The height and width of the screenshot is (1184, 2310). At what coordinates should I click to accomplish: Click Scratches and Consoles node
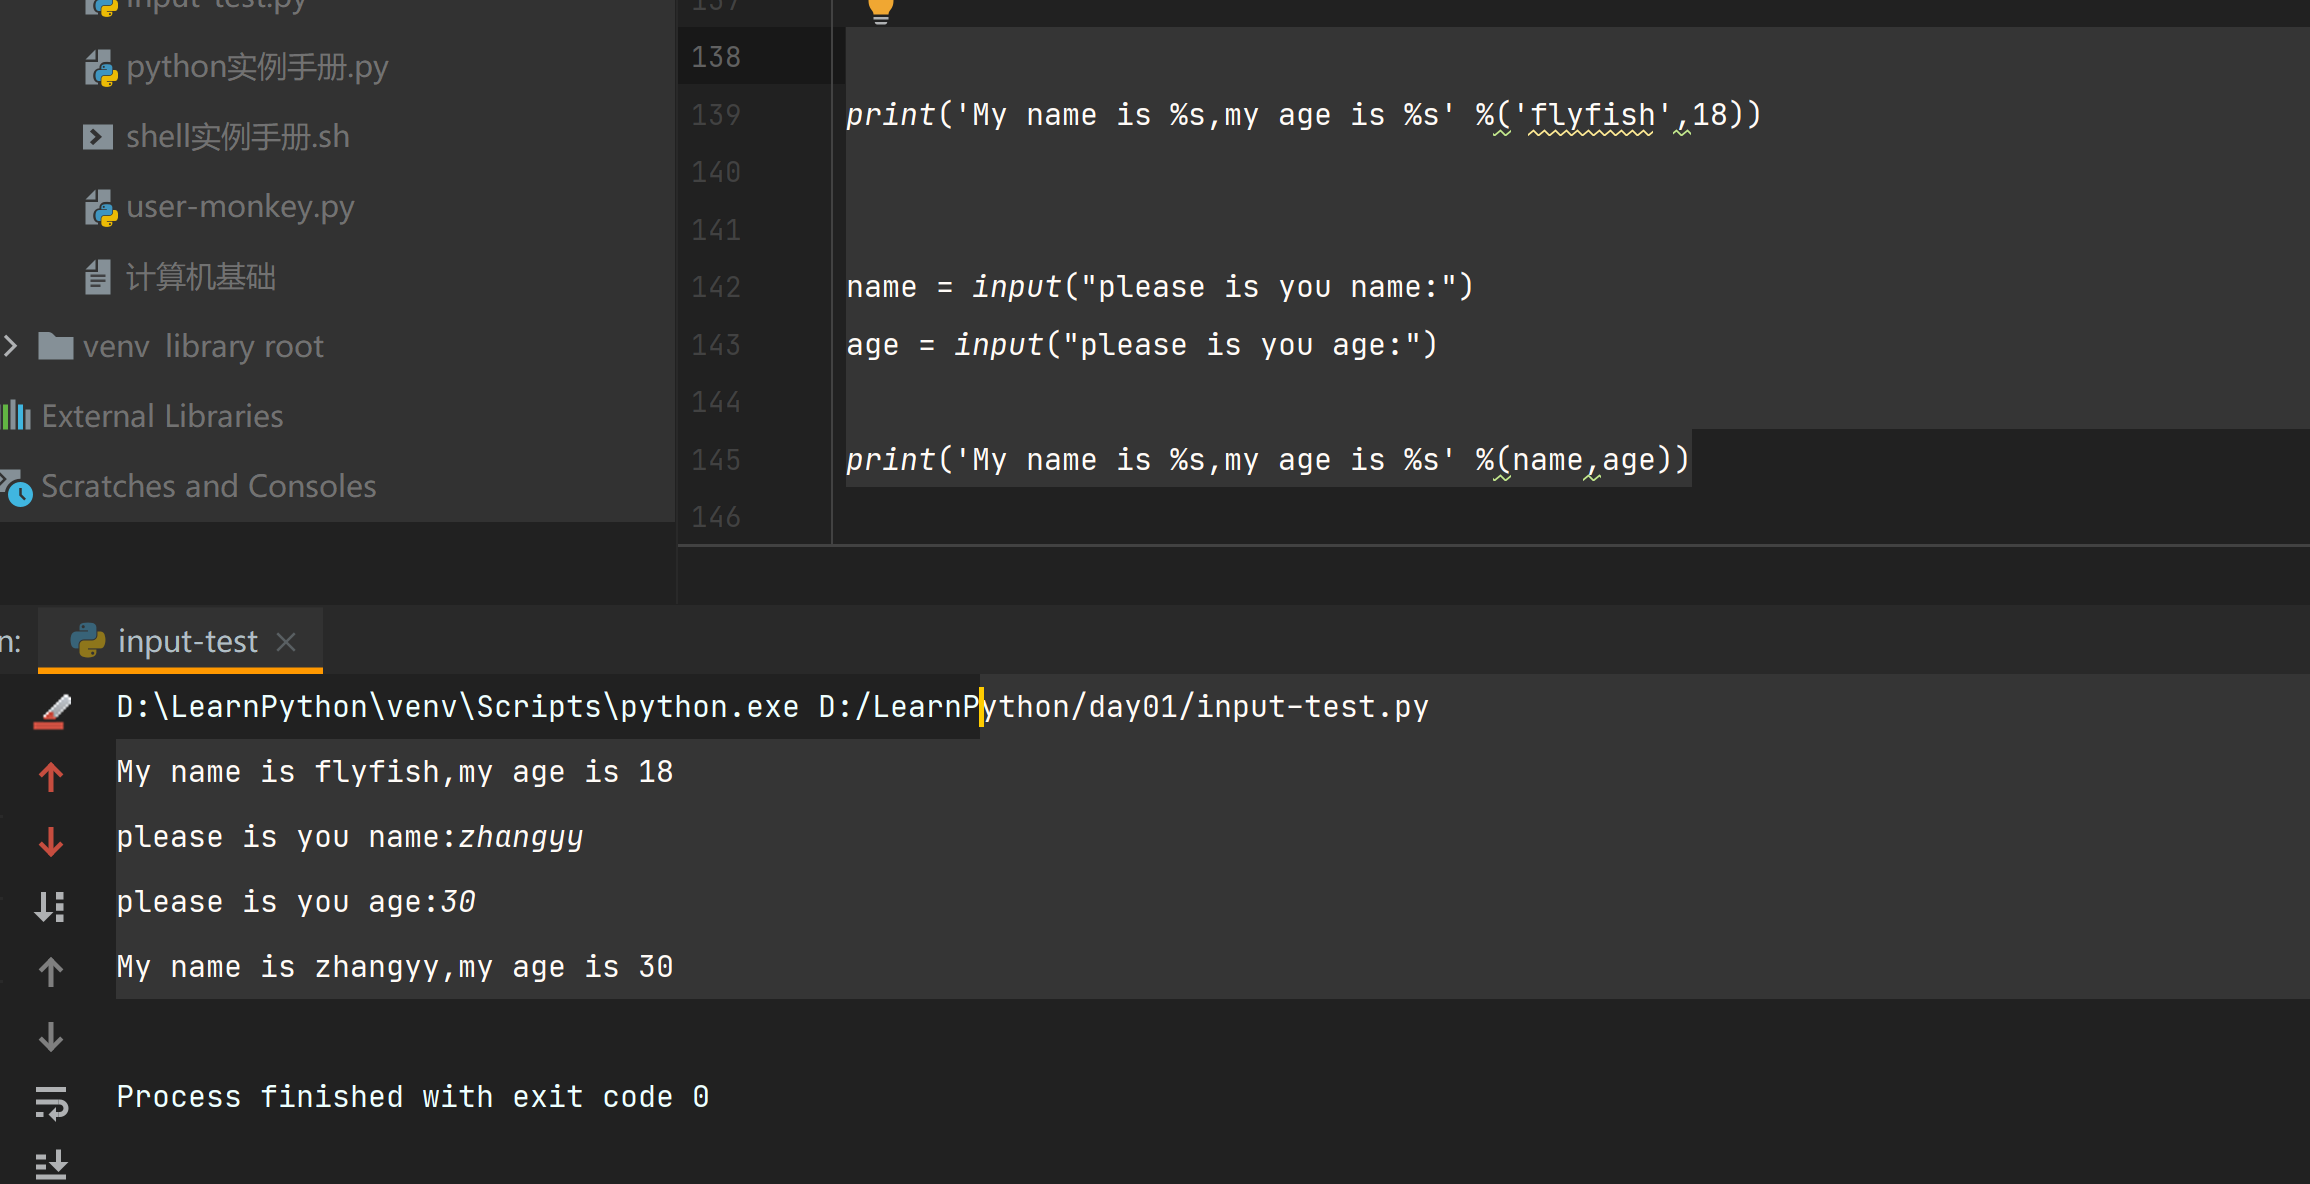[x=208, y=486]
